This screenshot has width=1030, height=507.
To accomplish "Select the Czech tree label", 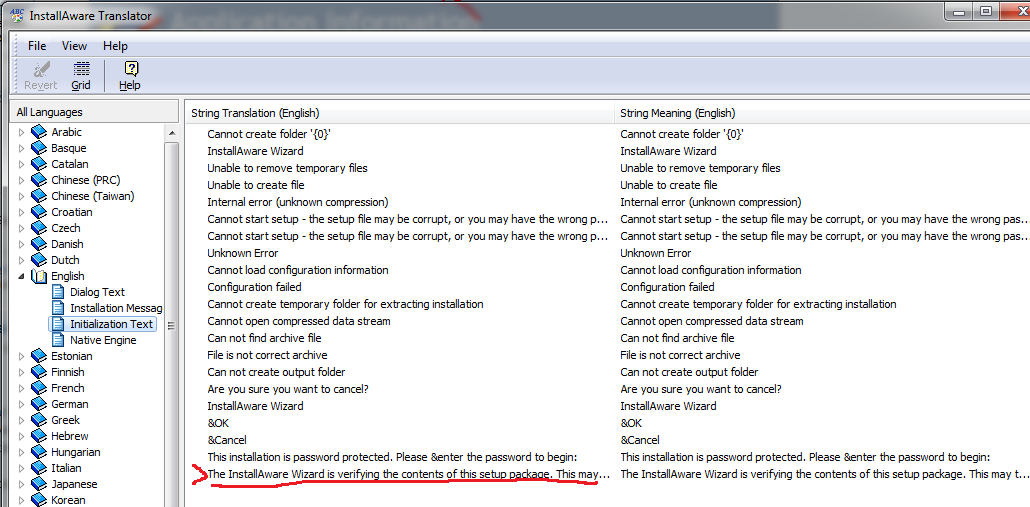I will (66, 228).
